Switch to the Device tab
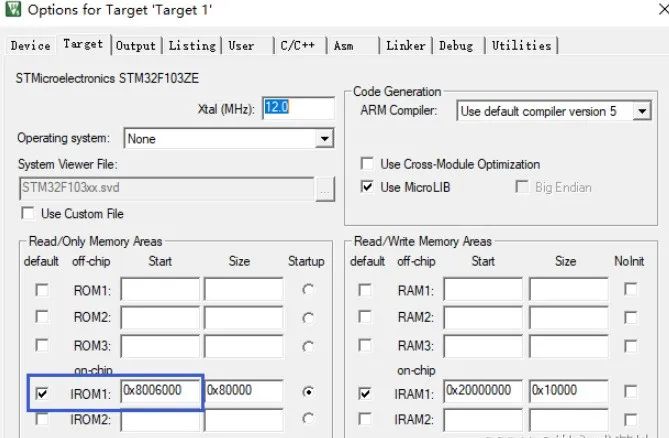This screenshot has height=438, width=669. coord(30,45)
